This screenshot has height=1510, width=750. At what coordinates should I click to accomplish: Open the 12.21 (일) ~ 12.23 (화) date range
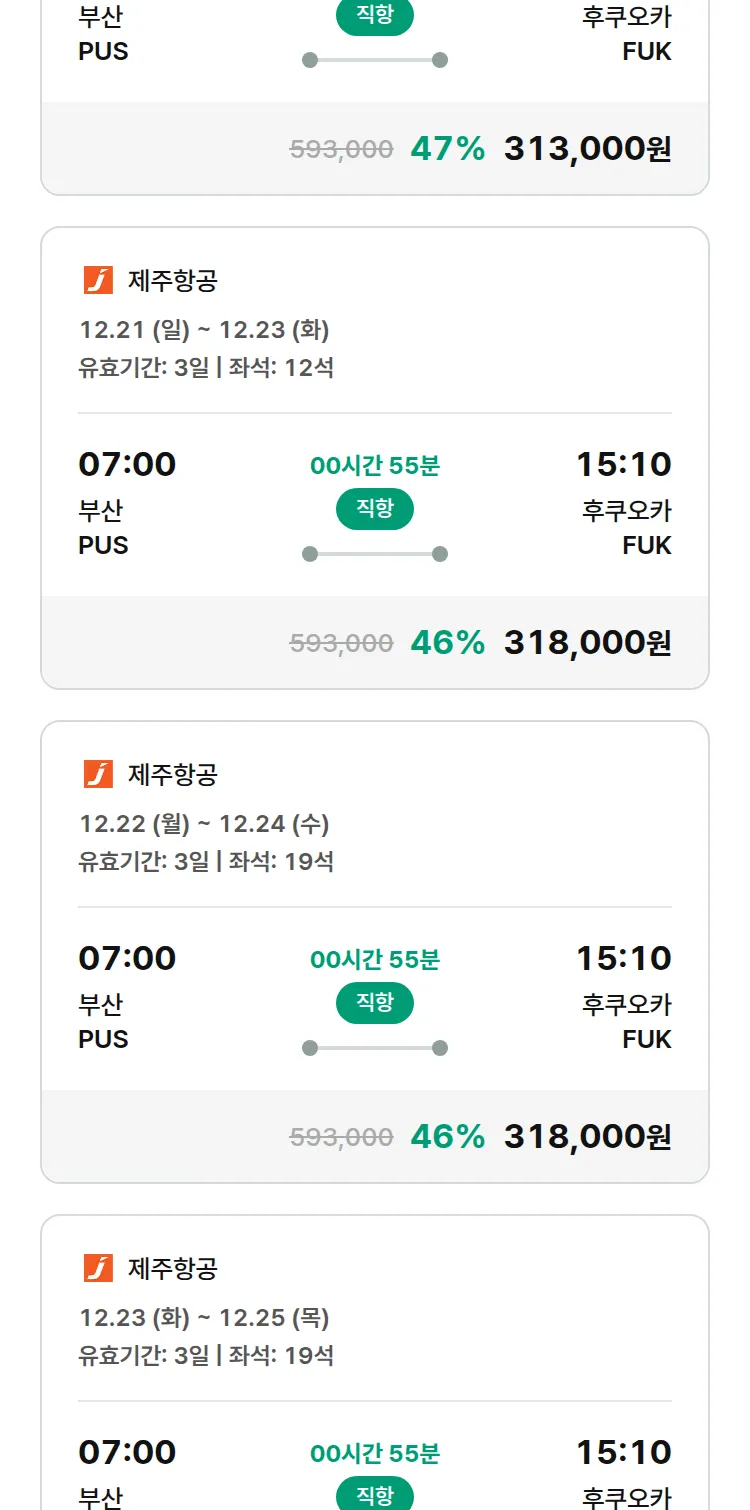click(204, 330)
